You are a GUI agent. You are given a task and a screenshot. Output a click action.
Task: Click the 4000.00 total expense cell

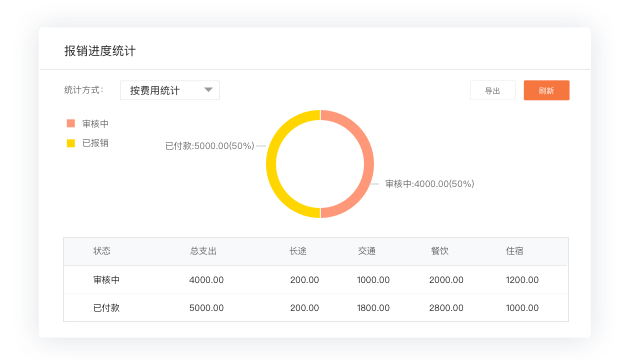point(207,280)
